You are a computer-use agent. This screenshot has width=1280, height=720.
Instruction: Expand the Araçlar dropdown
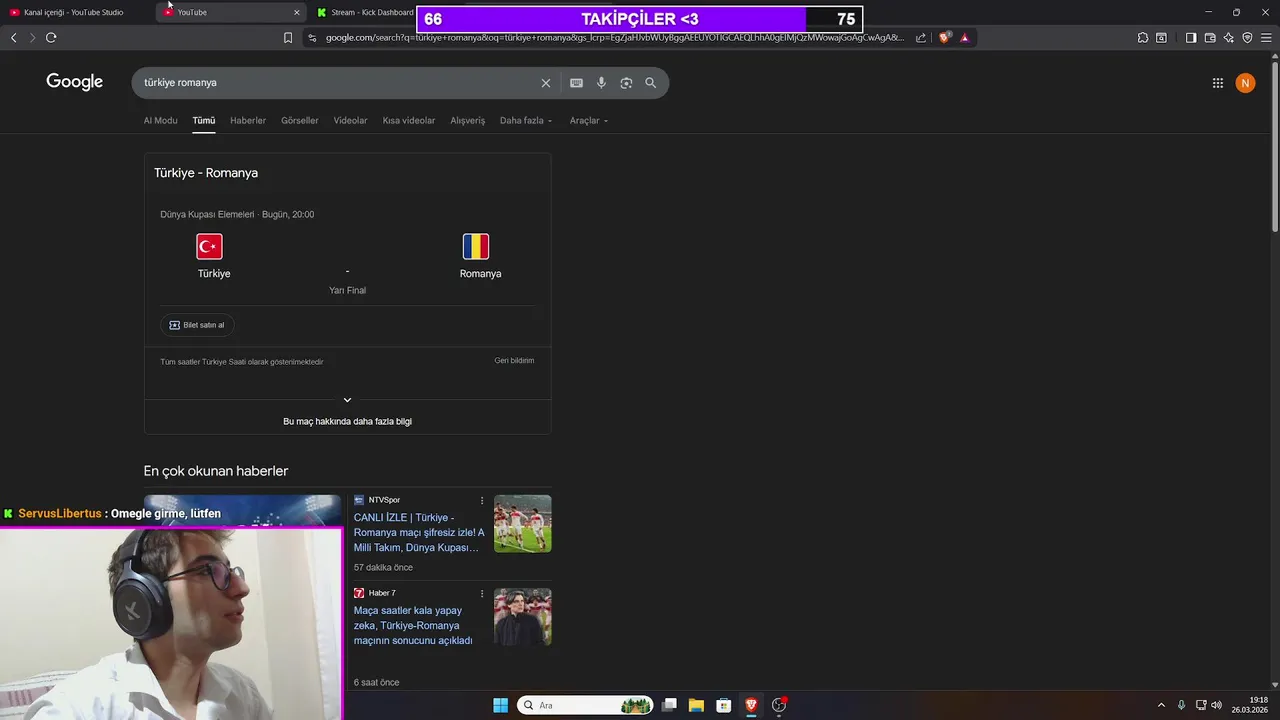[589, 121]
